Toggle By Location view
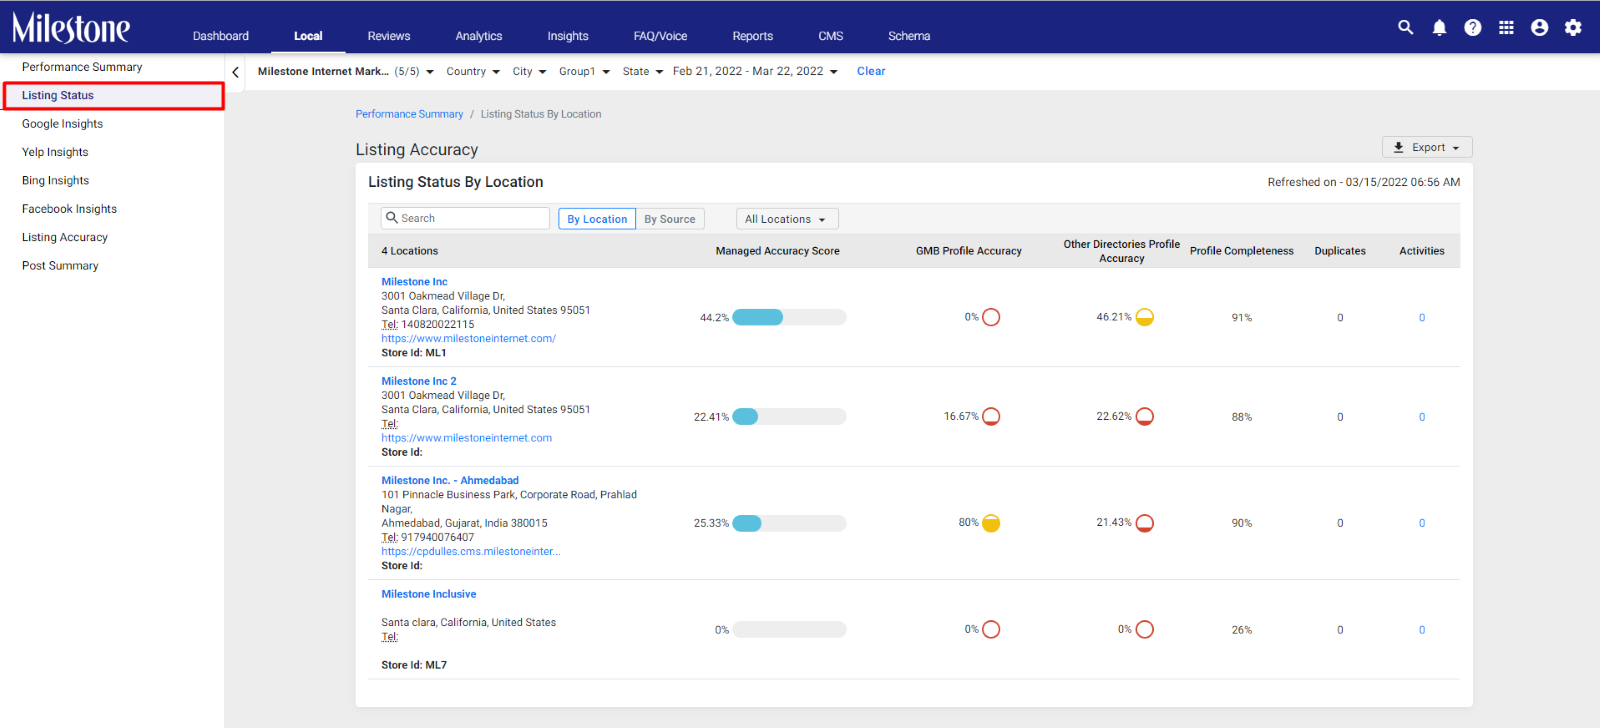The height and width of the screenshot is (728, 1600). (597, 219)
